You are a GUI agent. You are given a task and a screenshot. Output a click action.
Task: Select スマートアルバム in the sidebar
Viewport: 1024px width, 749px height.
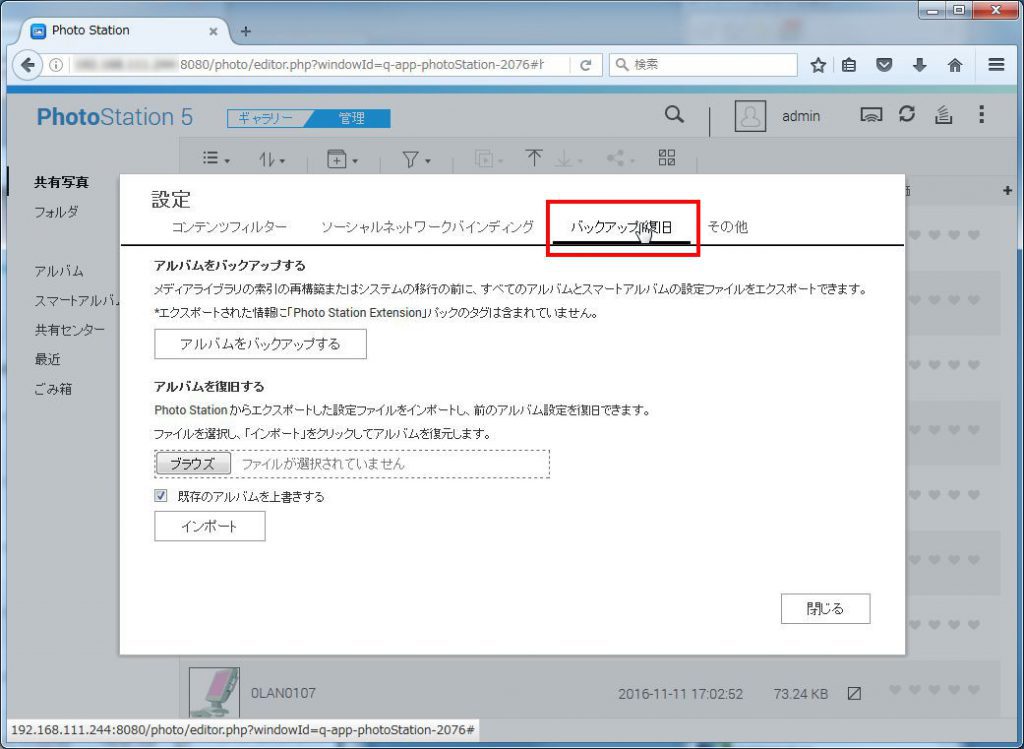[x=77, y=301]
